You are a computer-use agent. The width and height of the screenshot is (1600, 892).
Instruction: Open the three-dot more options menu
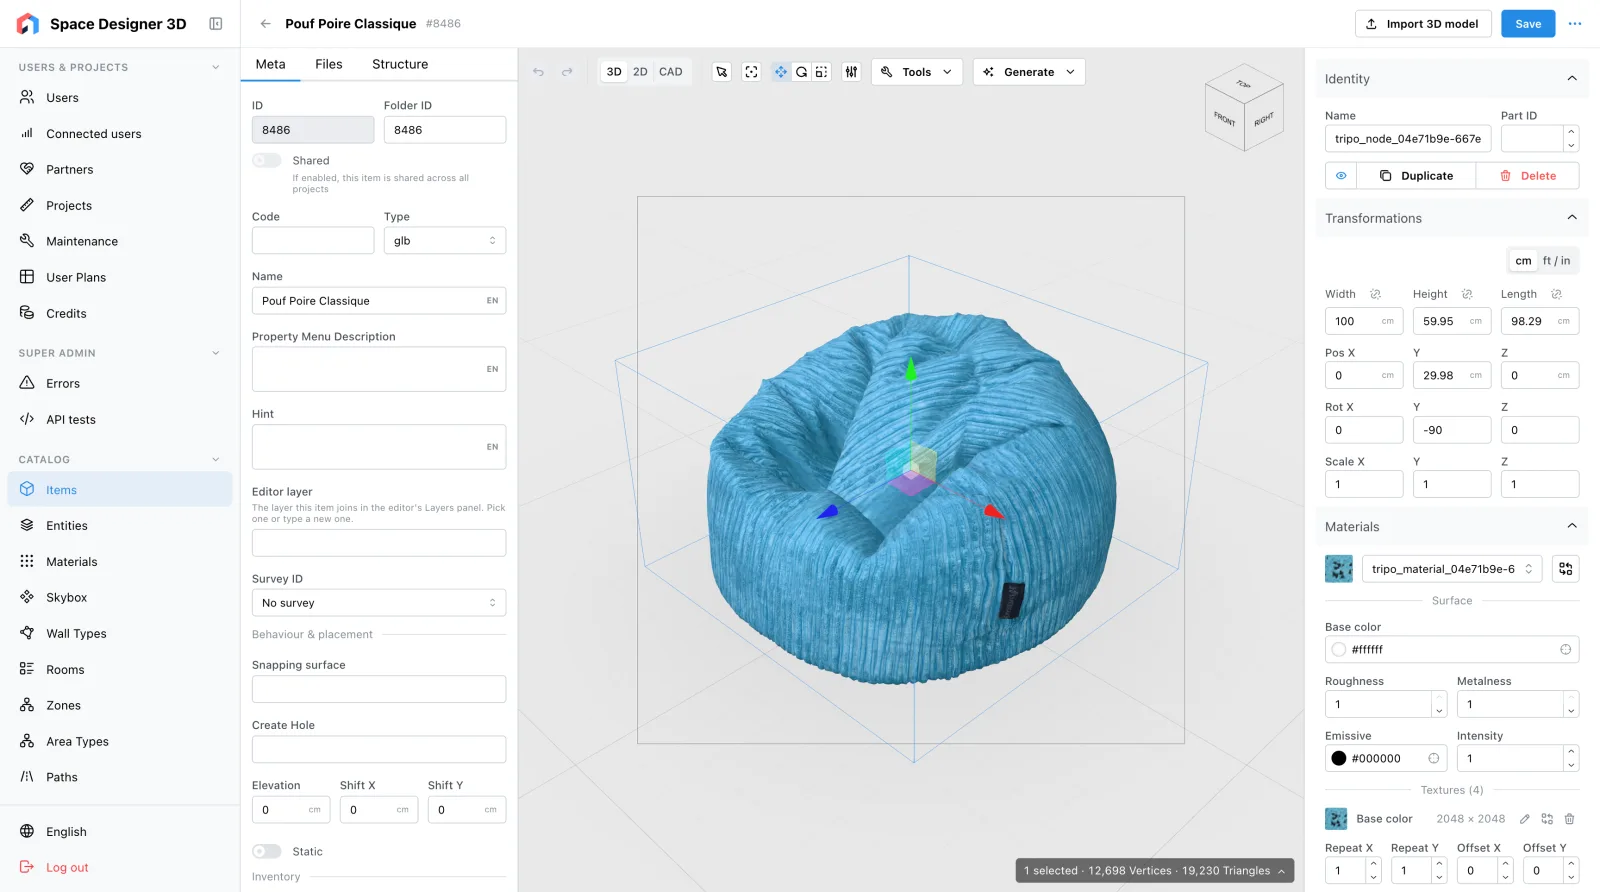(1575, 24)
